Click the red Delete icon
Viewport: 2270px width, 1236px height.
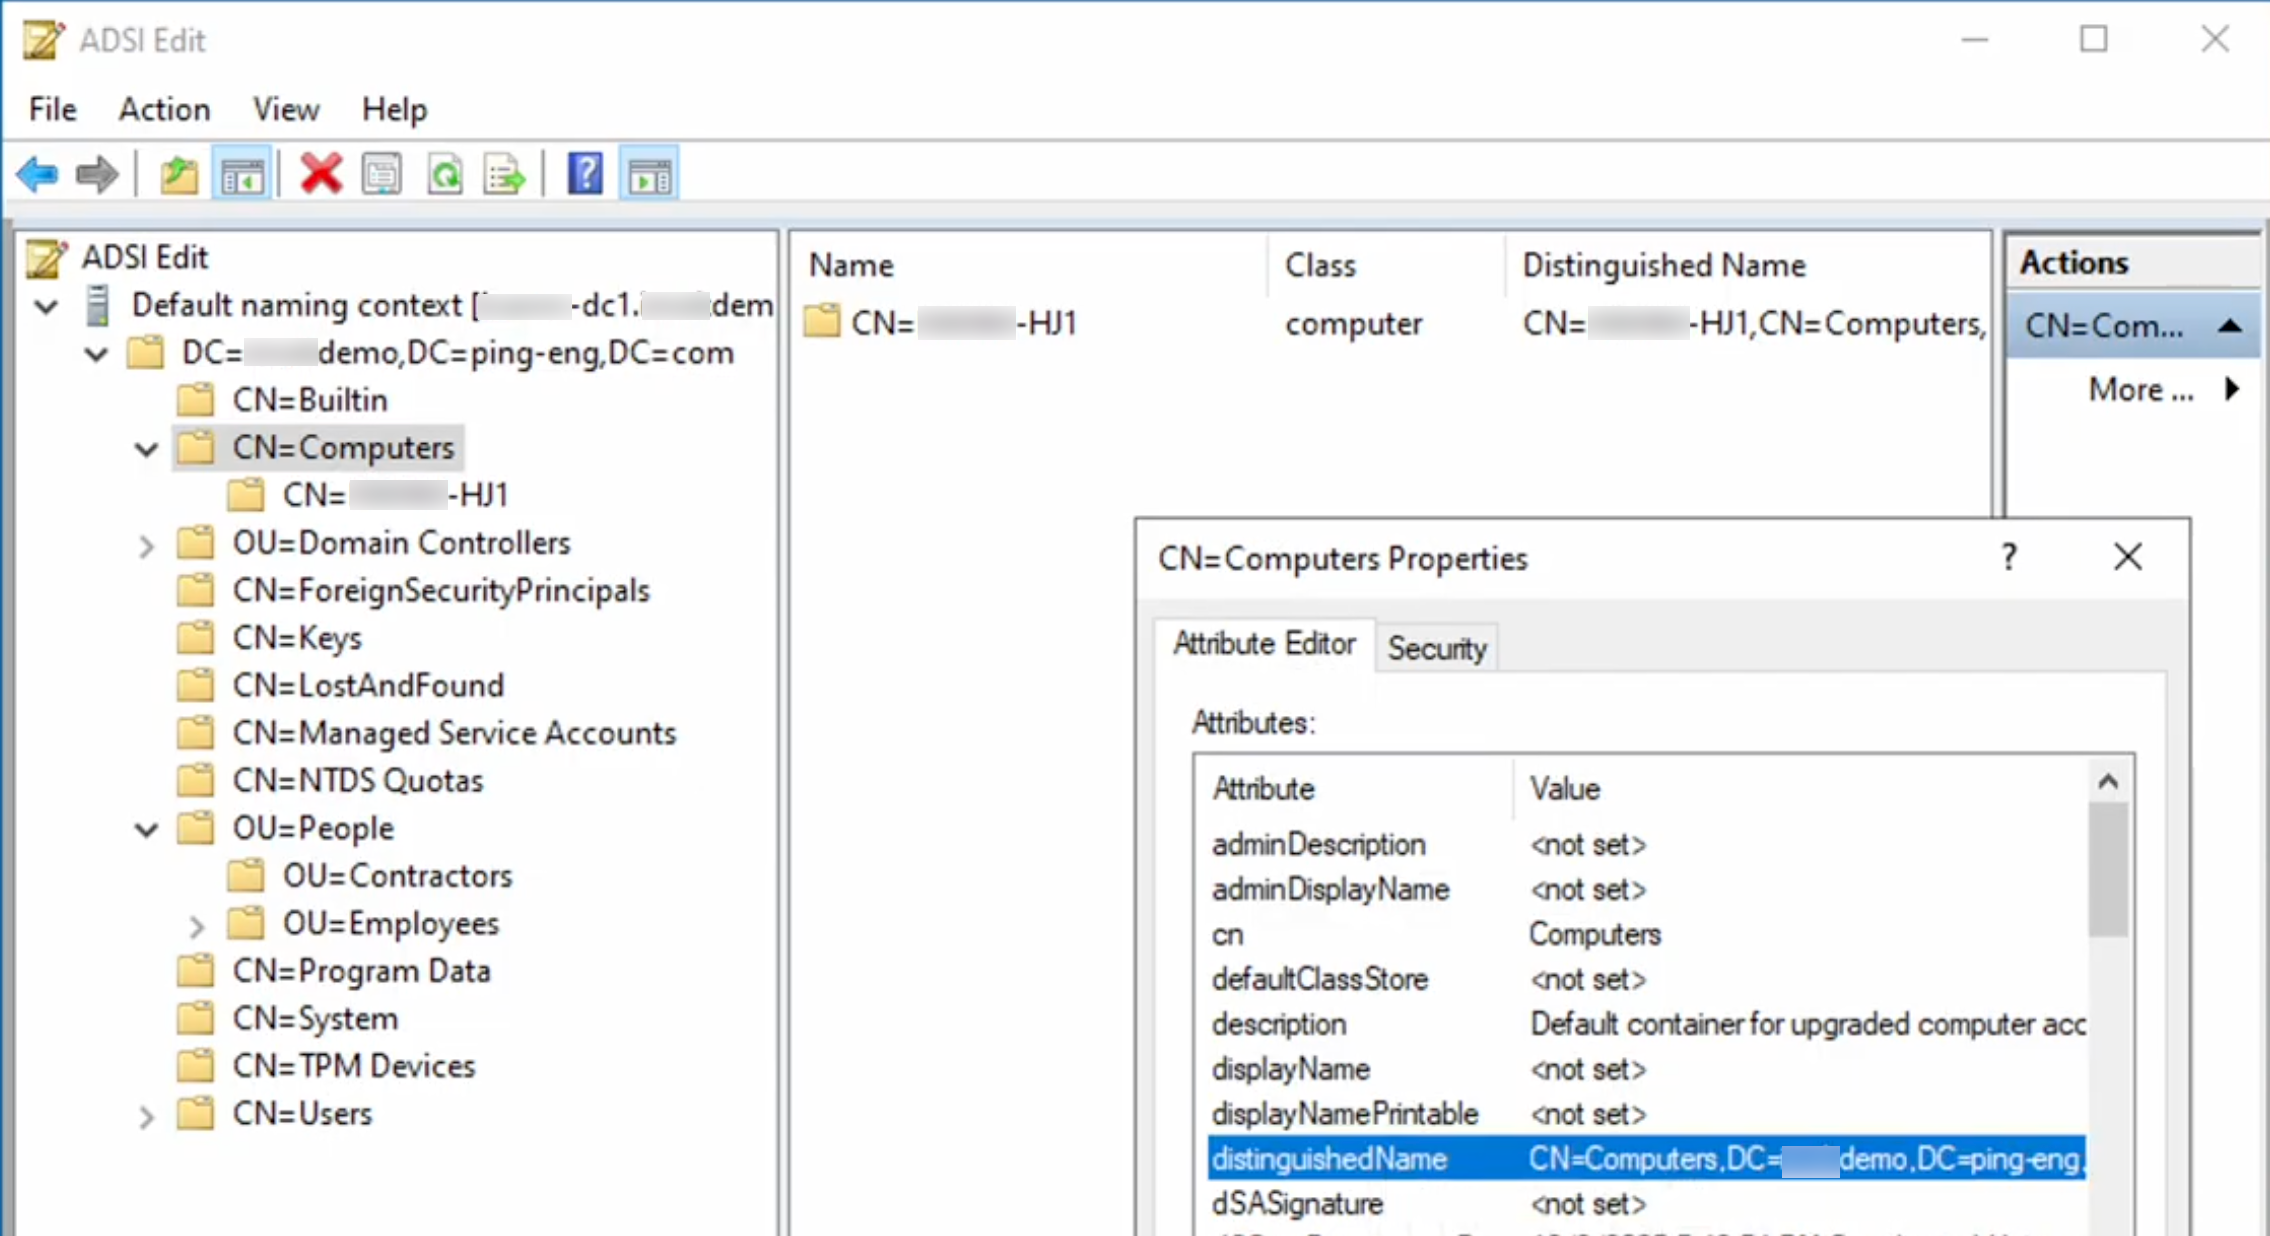[319, 173]
